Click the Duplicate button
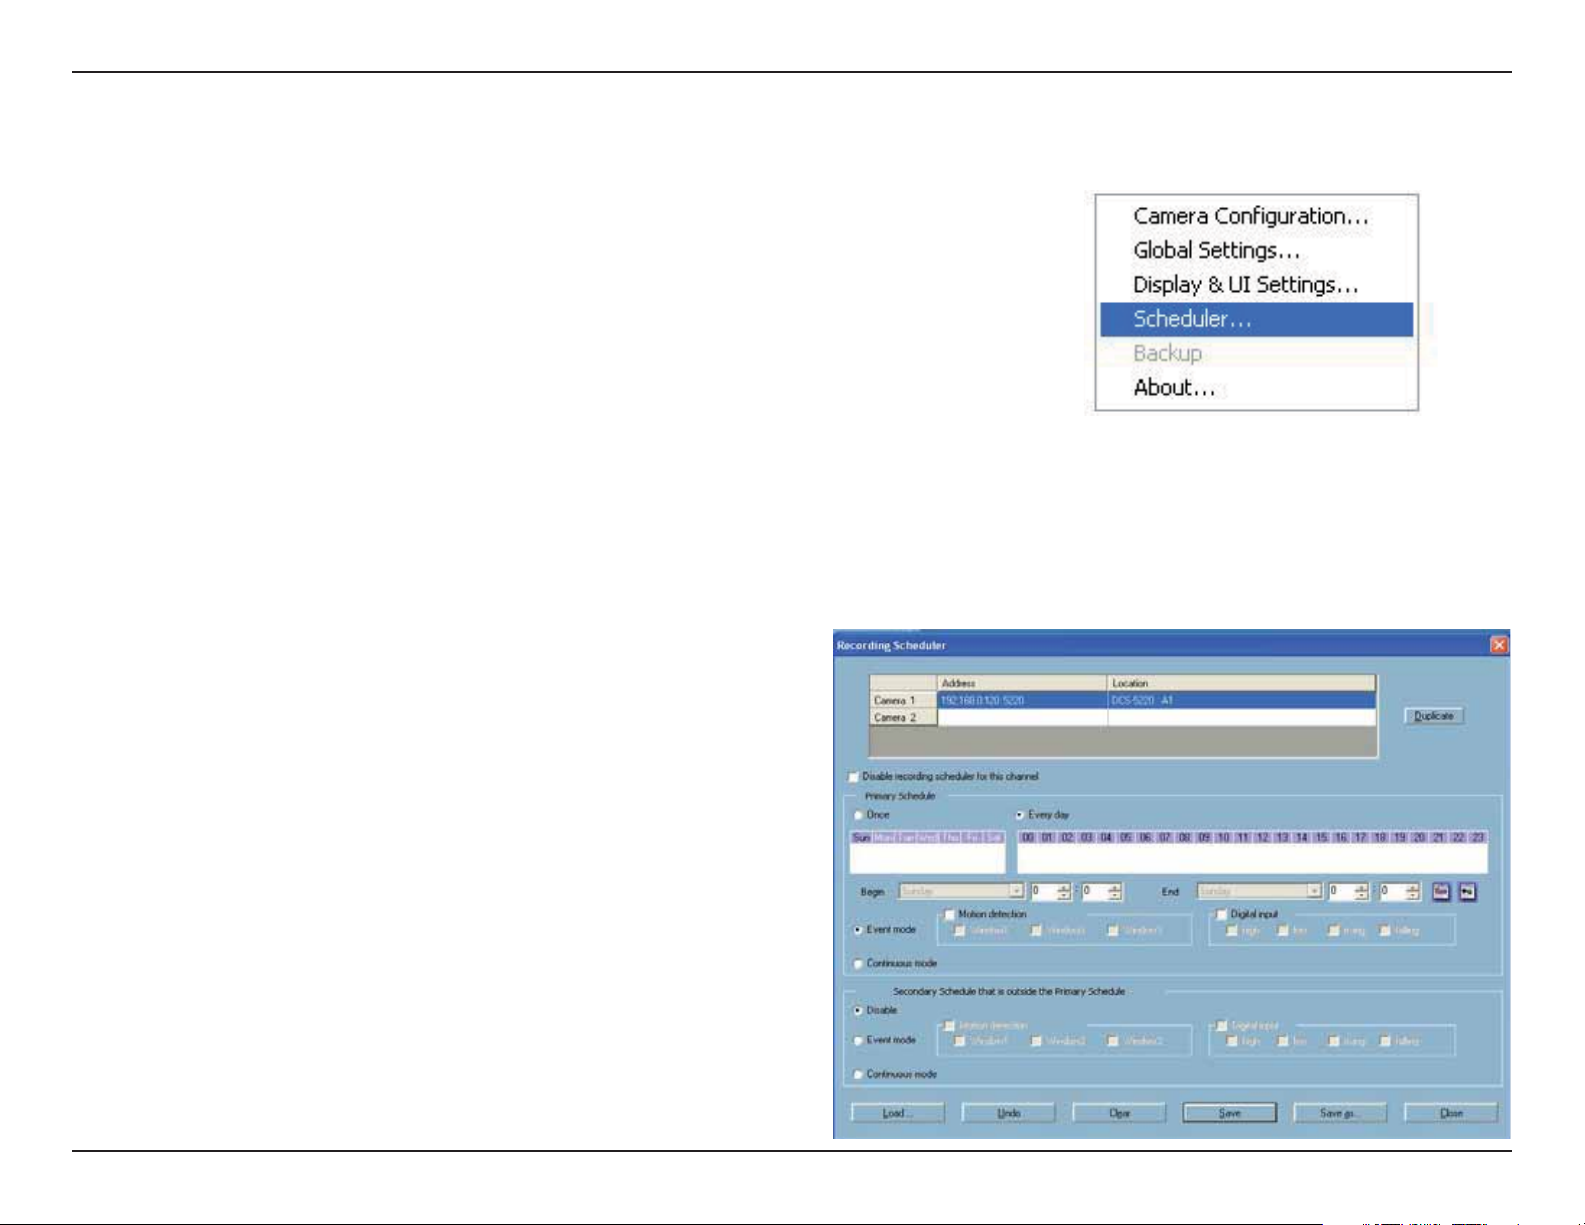 tap(1434, 716)
